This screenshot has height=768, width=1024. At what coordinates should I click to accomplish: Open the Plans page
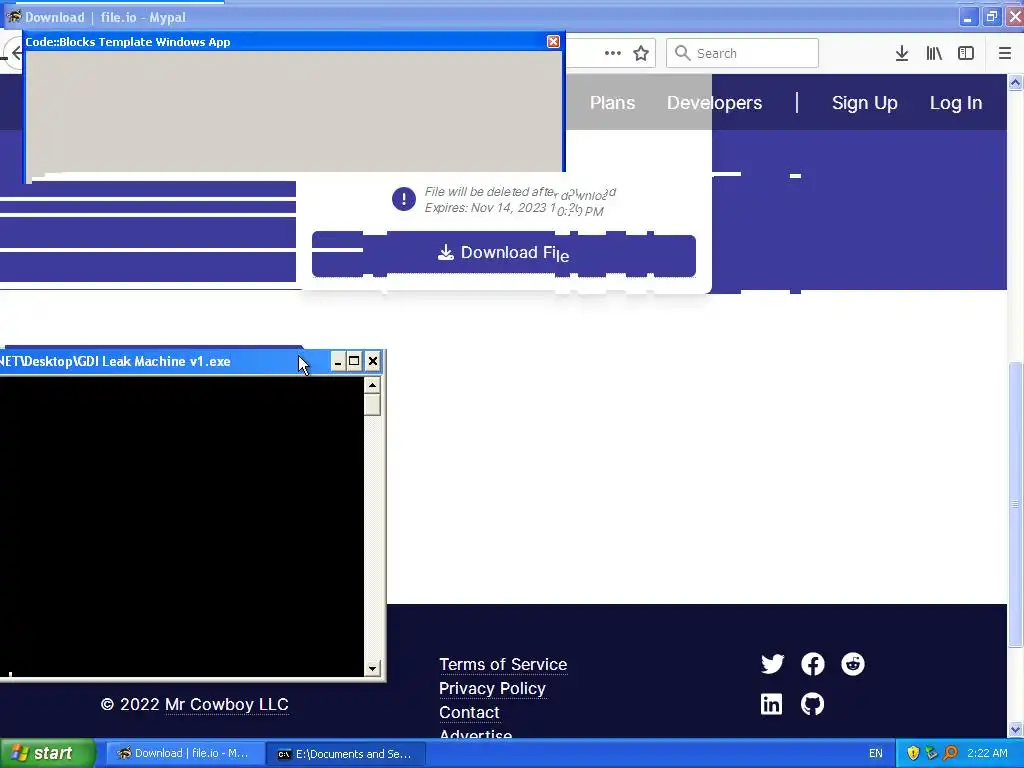[x=612, y=103]
